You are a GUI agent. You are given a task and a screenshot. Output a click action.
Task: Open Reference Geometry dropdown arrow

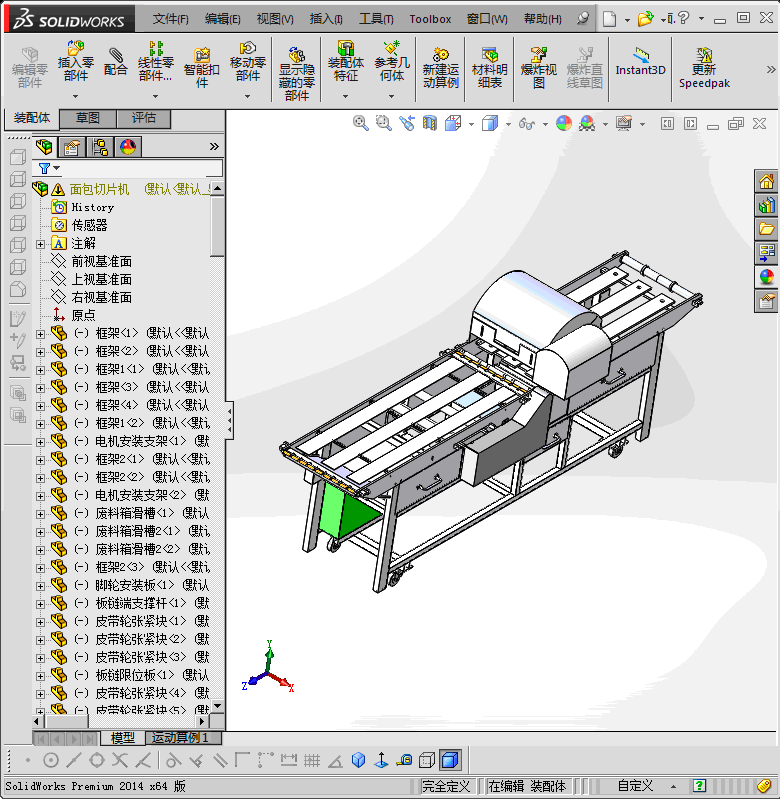coord(391,96)
